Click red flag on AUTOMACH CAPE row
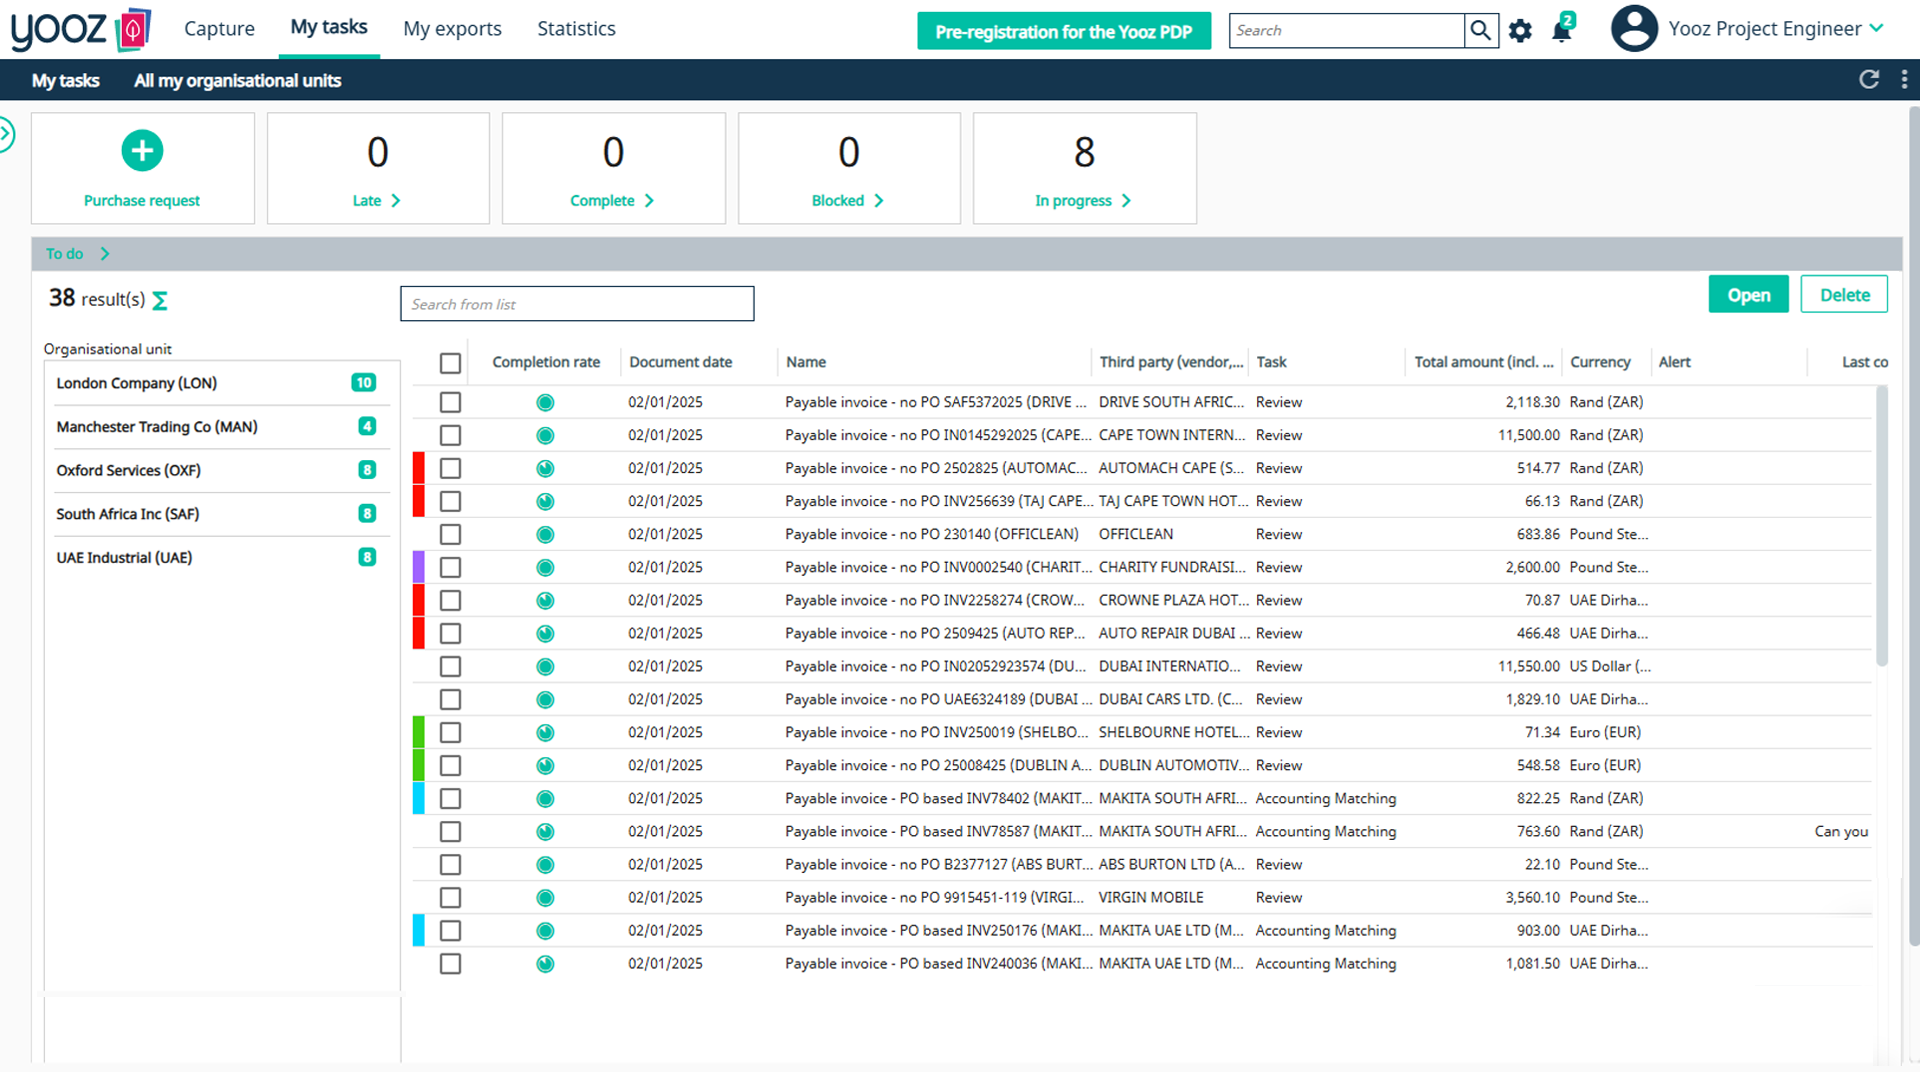Image resolution: width=1920 pixels, height=1080 pixels. [x=419, y=468]
